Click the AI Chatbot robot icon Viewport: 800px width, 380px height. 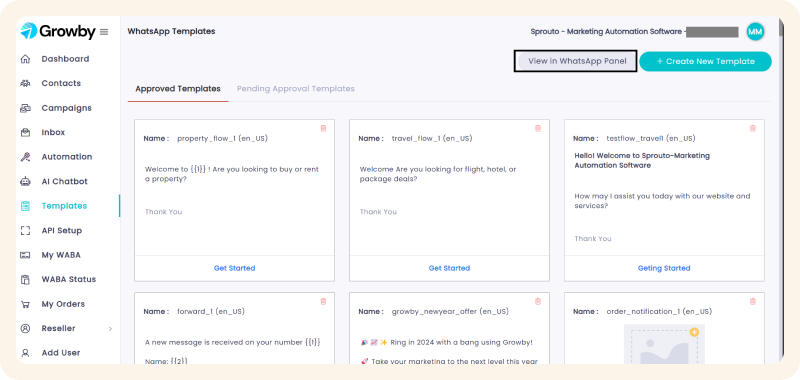[25, 181]
